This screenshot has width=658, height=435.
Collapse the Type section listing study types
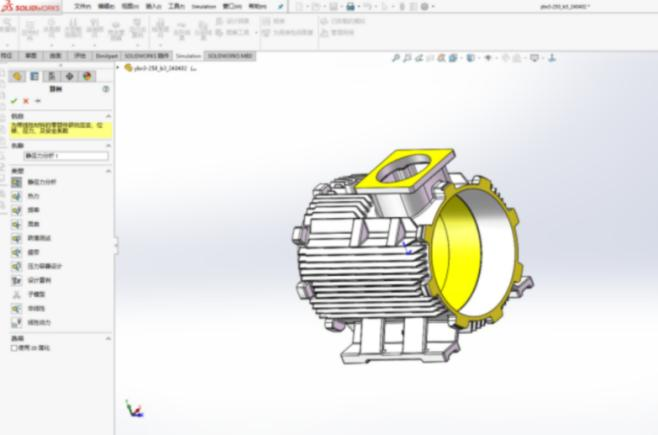click(108, 171)
